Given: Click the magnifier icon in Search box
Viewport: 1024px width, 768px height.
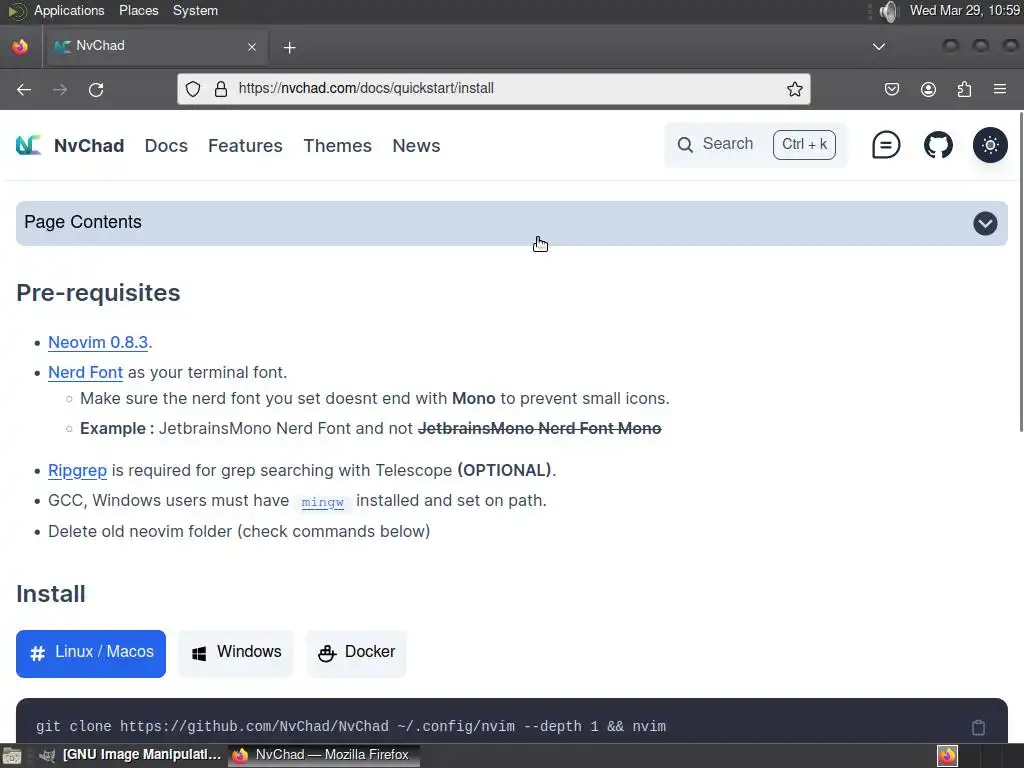Looking at the screenshot, I should coord(685,144).
